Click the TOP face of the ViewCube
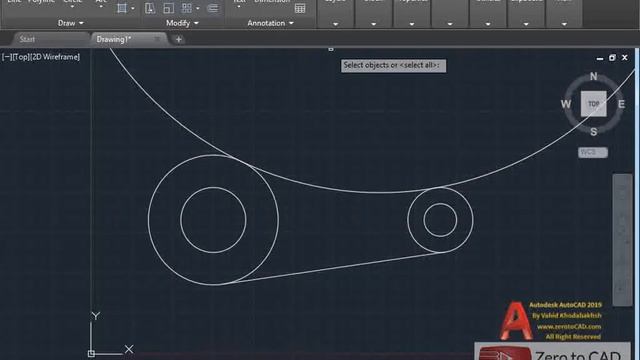 (593, 104)
